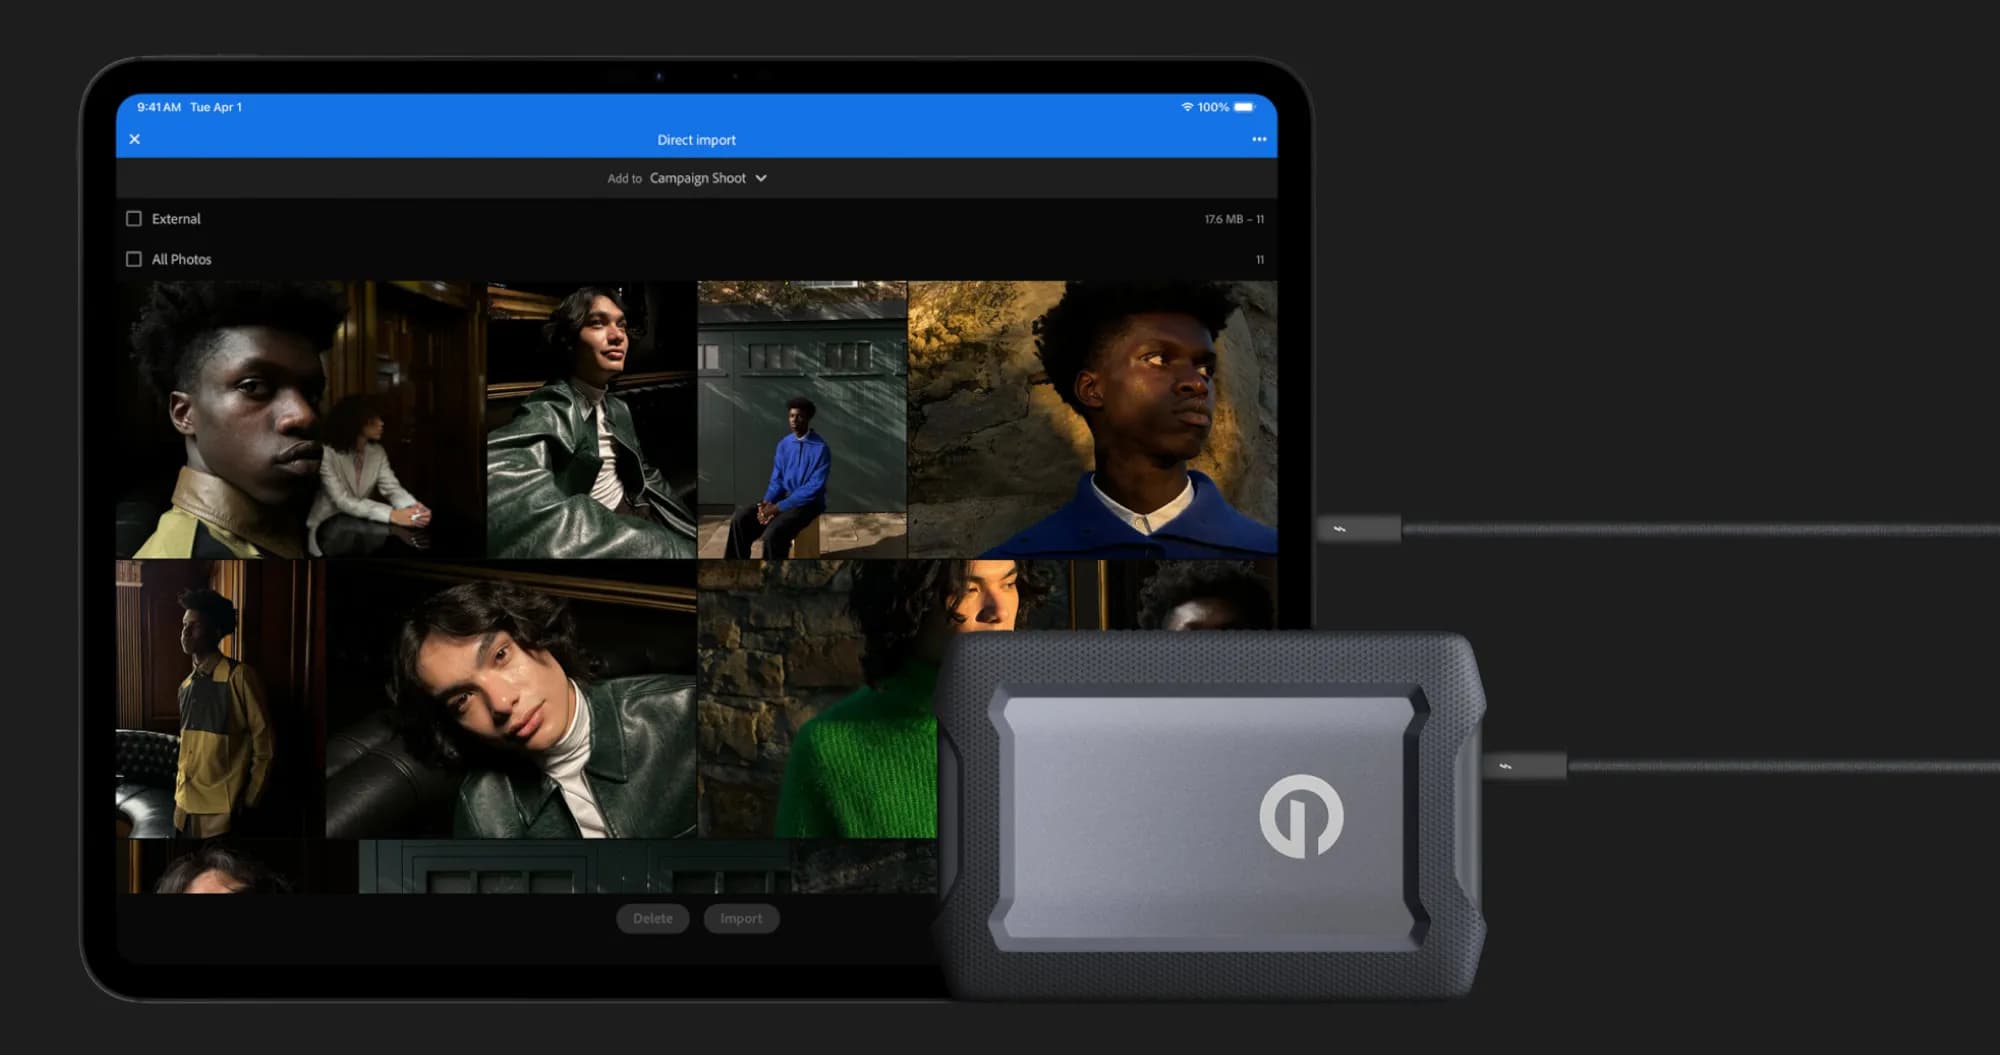This screenshot has height=1055, width=2000.
Task: Select photo of man in green leather jacket looking up
Action: 592,419
